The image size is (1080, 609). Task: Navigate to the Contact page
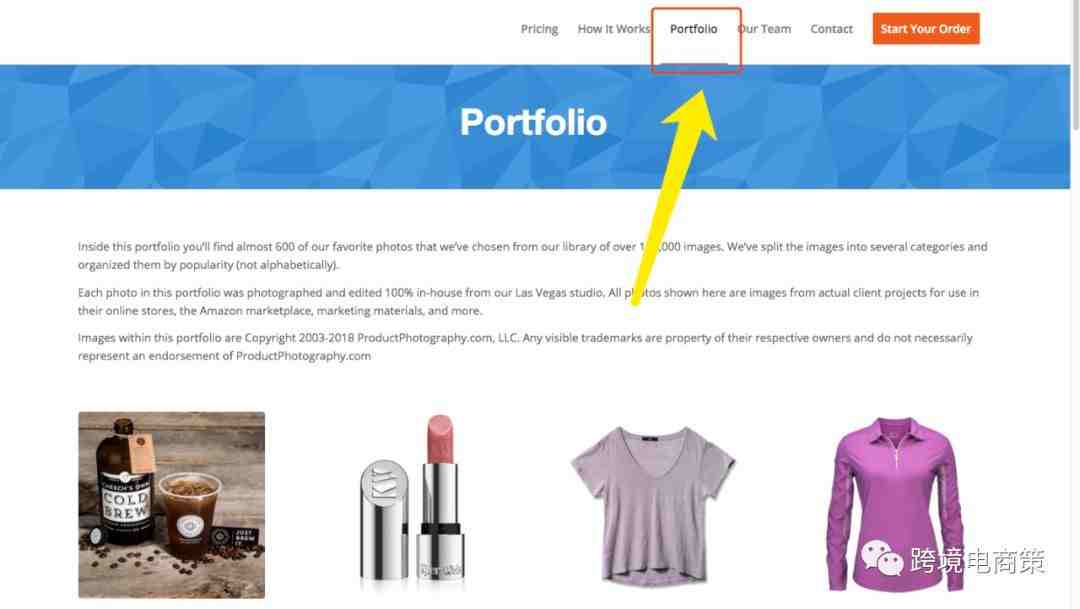831,29
